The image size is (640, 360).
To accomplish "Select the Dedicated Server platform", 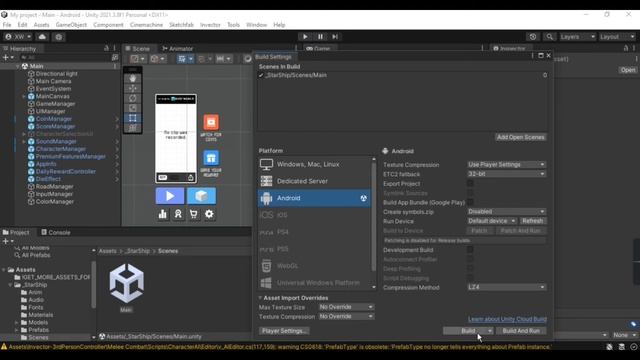I will tap(314, 181).
